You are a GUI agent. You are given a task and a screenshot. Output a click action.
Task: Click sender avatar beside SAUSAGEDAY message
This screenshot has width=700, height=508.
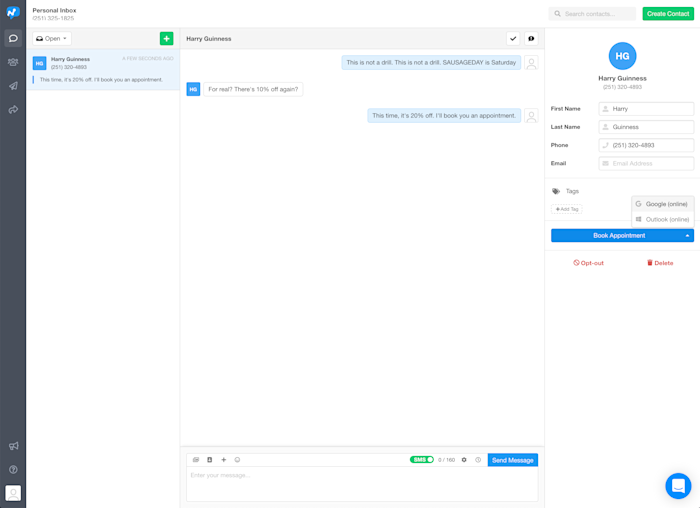point(531,62)
